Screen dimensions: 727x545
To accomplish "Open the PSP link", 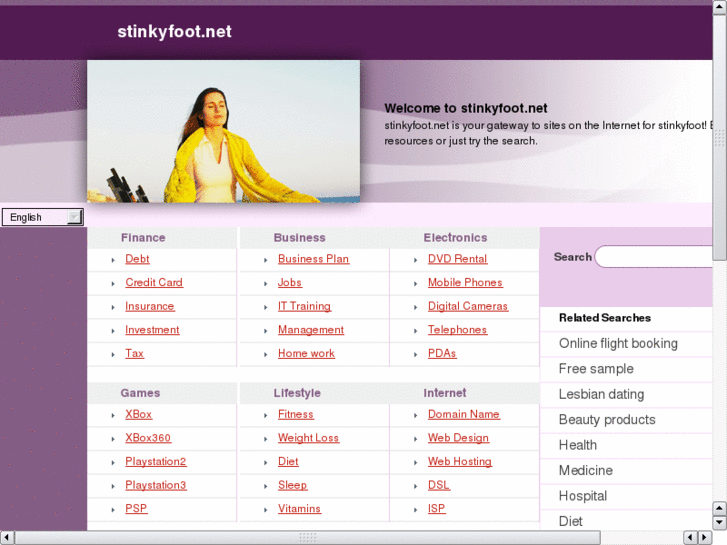I will coord(136,509).
